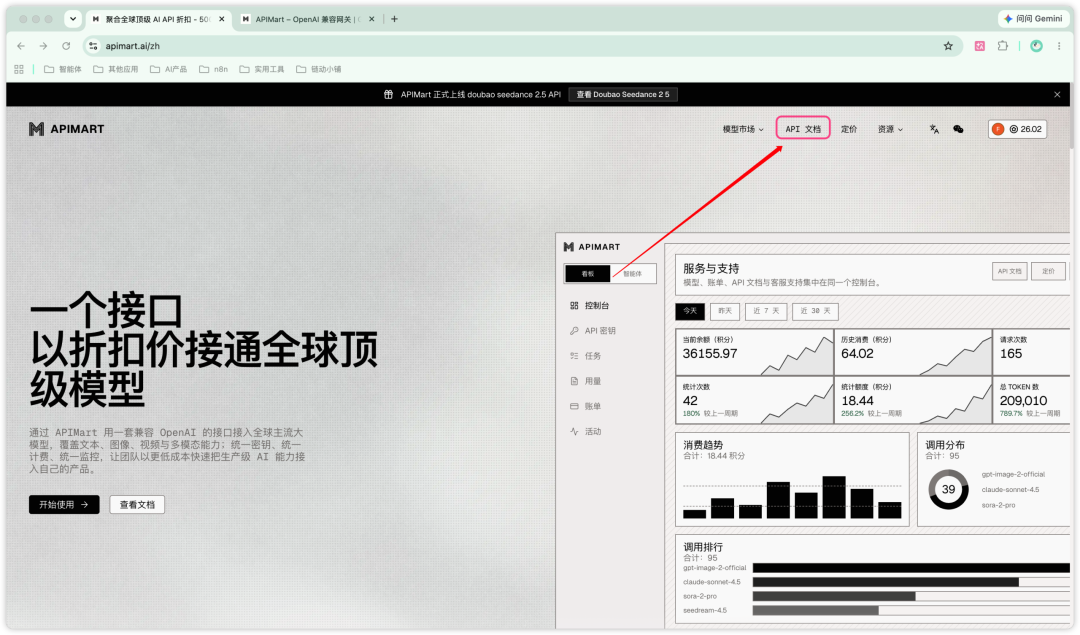Screen dimensions: 1080x635
Task: Open the n8n bookmark folder
Action: pyautogui.click(x=214, y=69)
